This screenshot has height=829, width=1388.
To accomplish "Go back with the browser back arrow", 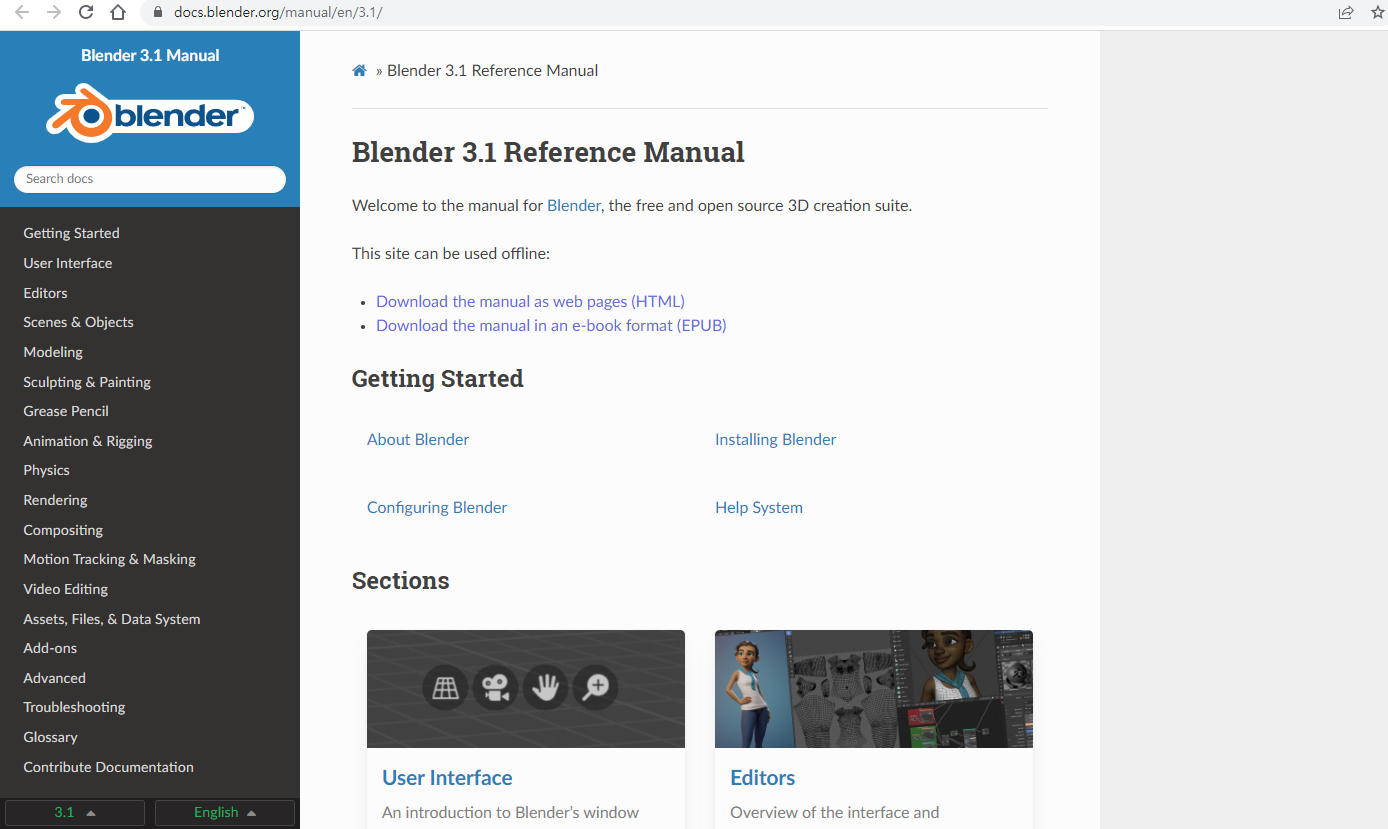I will (x=22, y=12).
